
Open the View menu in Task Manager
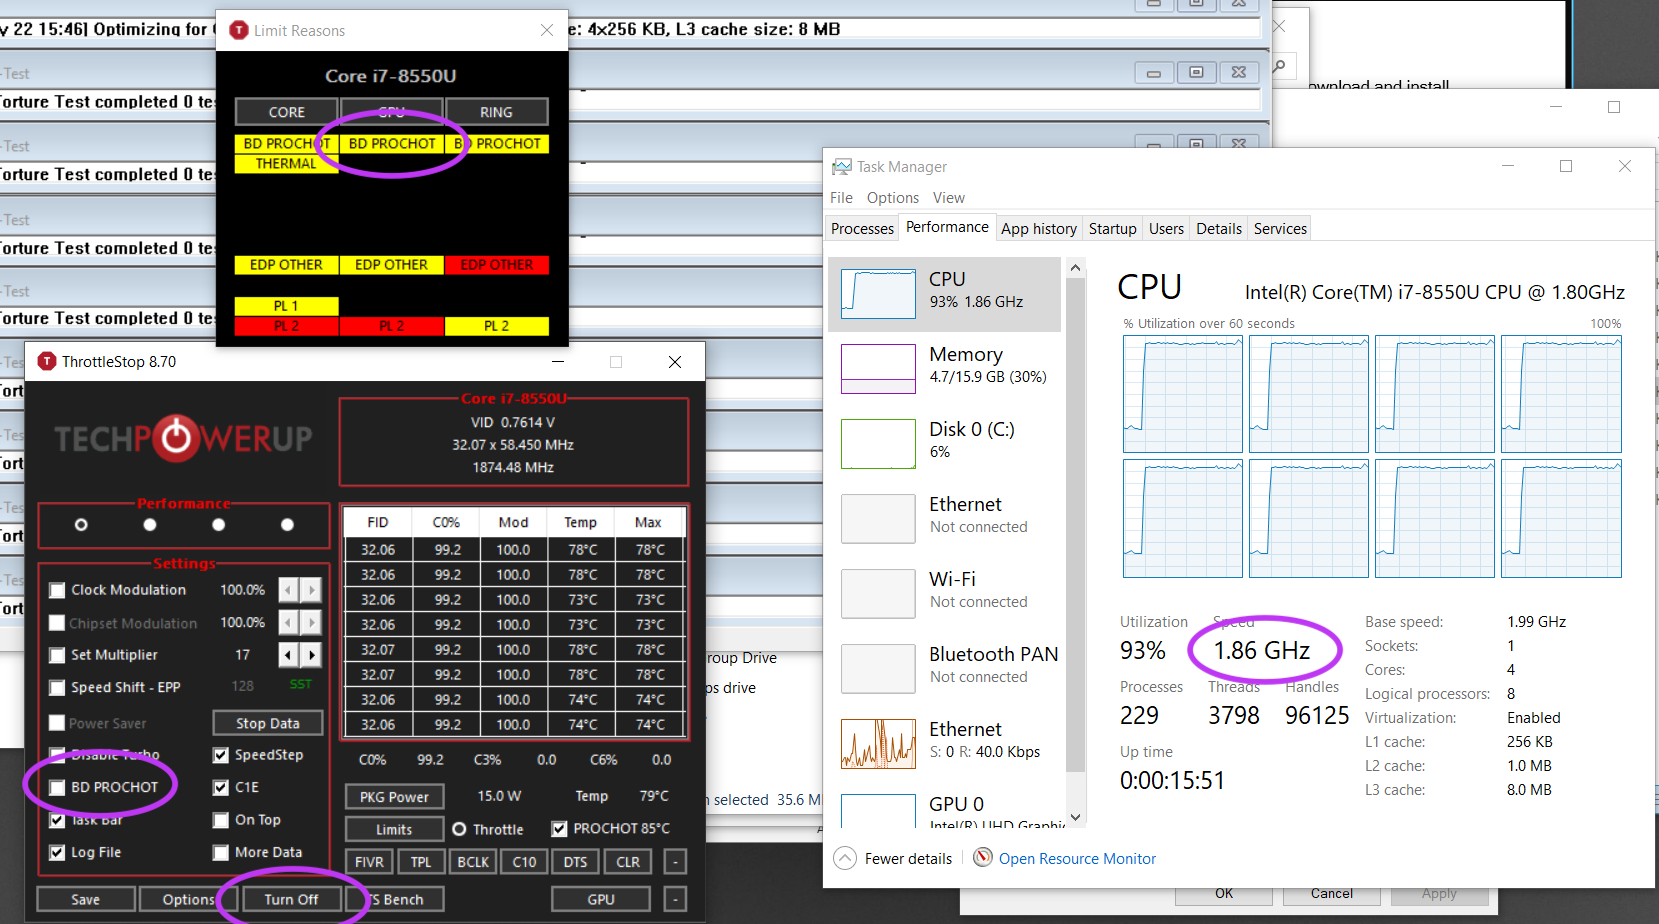click(949, 198)
